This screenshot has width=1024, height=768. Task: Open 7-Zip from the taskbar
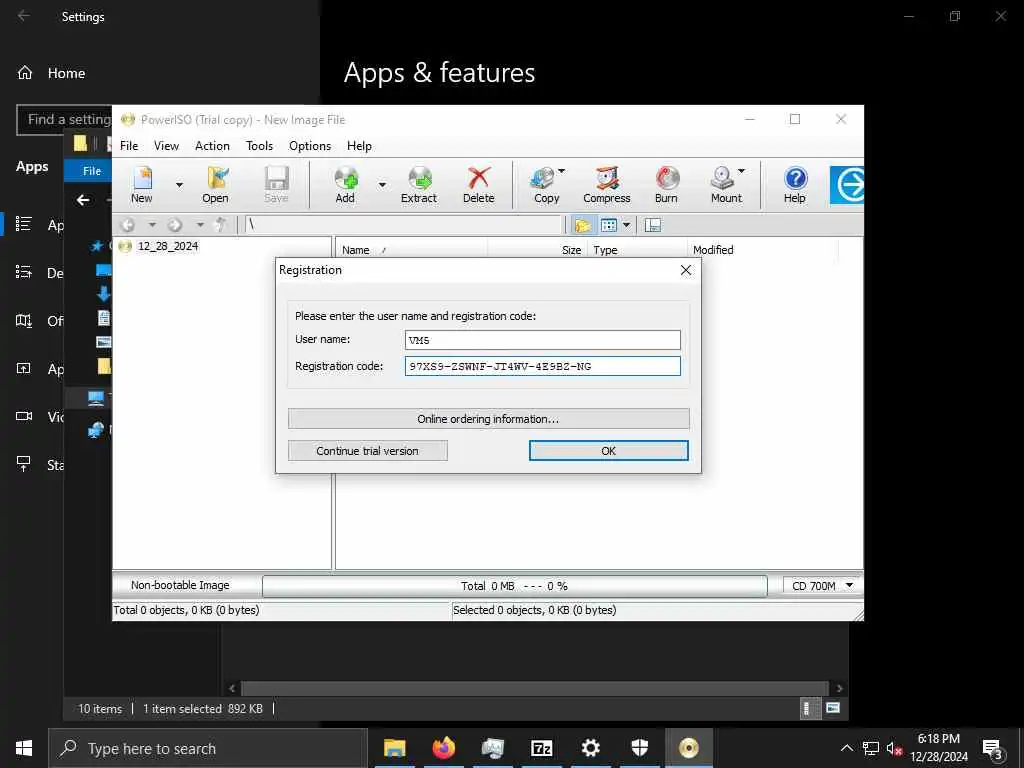click(x=541, y=748)
